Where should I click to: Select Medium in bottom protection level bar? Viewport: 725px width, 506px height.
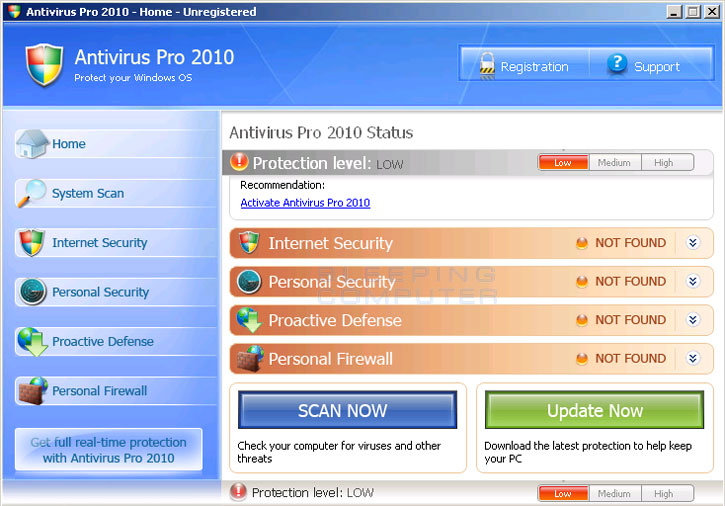(614, 494)
